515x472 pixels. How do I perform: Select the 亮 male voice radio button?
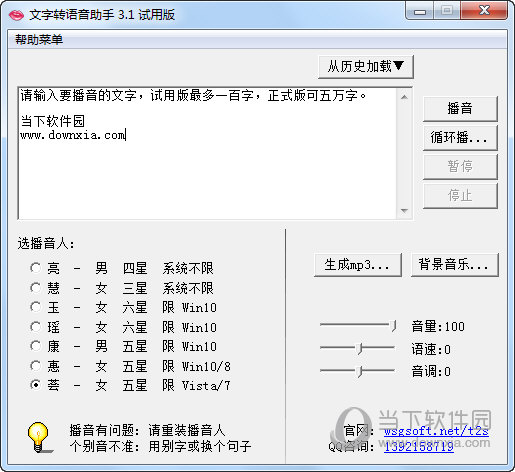click(x=35, y=268)
